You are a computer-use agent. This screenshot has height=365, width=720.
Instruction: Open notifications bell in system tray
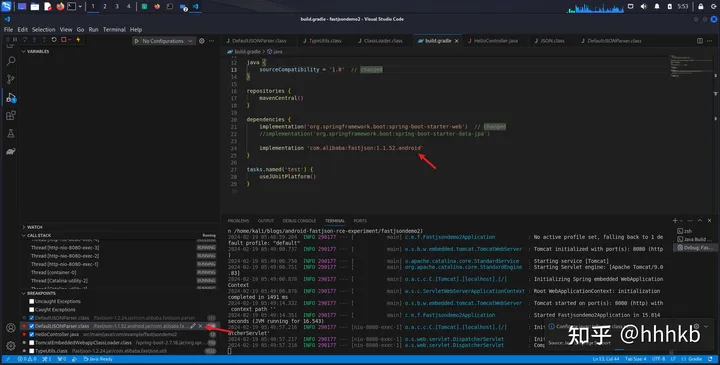click(657, 6)
